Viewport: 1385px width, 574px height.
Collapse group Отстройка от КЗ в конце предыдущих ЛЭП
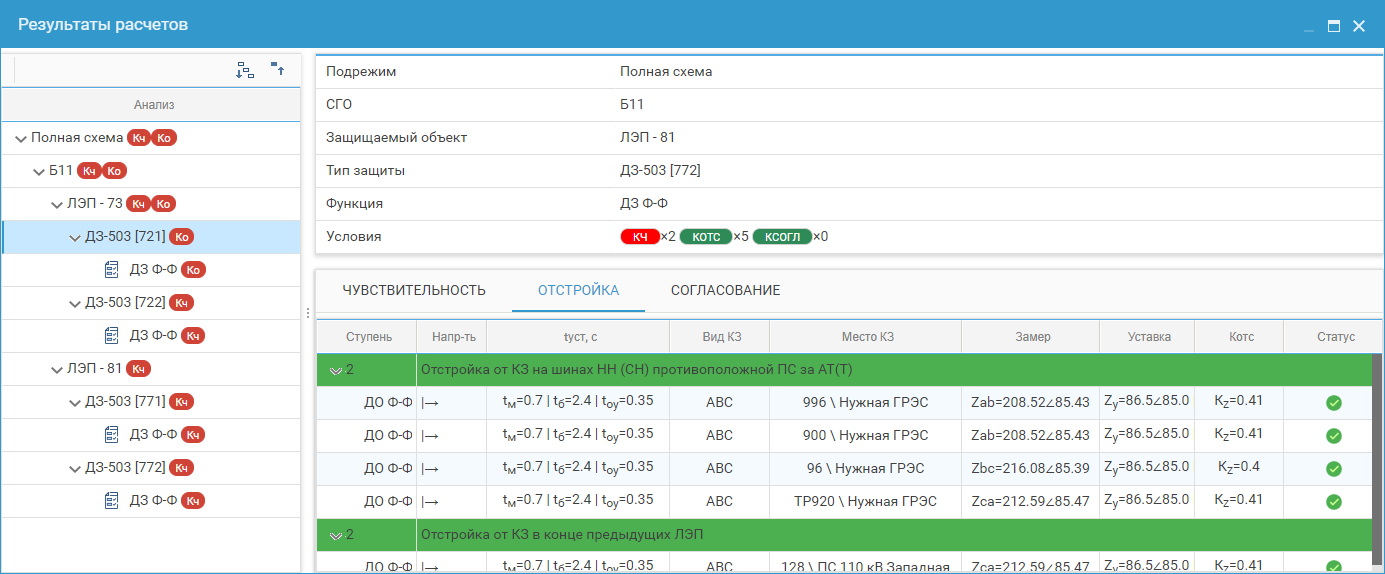click(x=336, y=535)
